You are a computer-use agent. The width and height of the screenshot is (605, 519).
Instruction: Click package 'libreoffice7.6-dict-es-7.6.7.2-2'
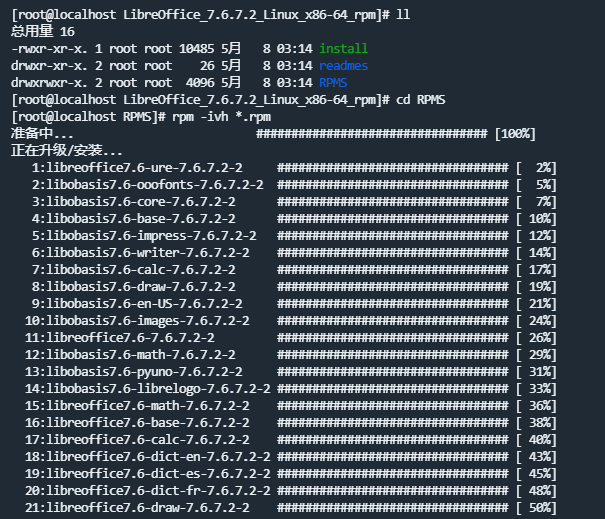coord(158,473)
